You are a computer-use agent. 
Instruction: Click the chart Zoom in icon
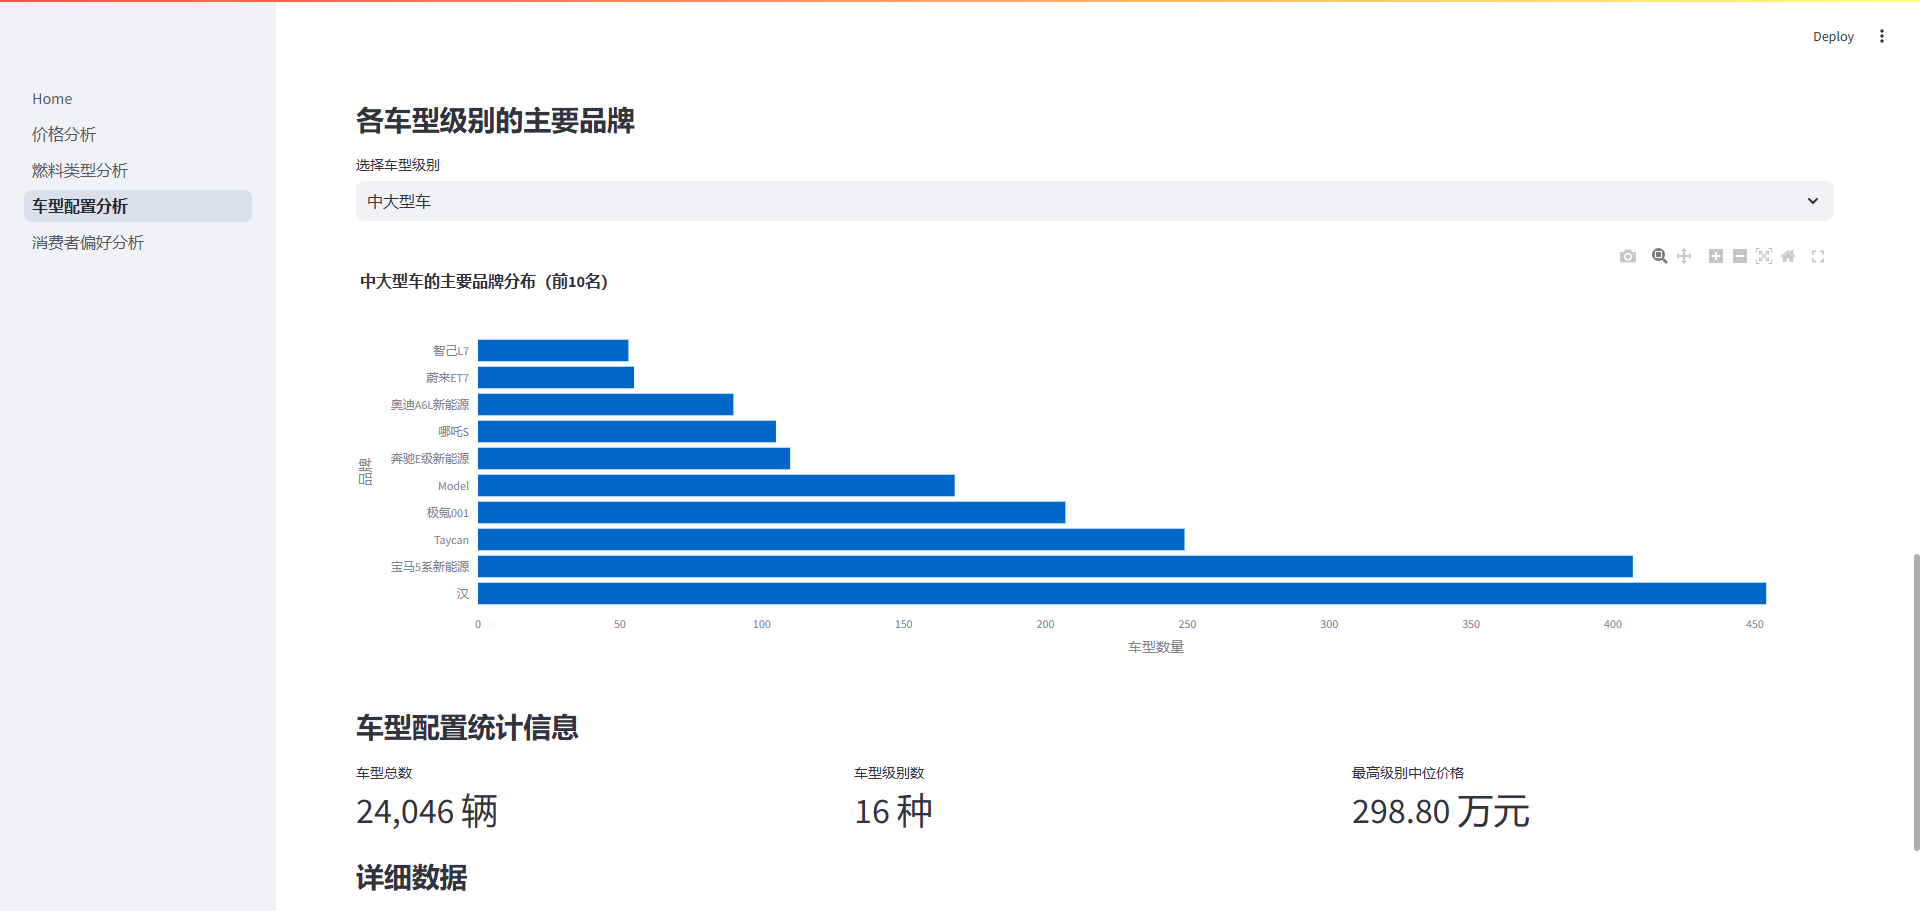click(1716, 257)
